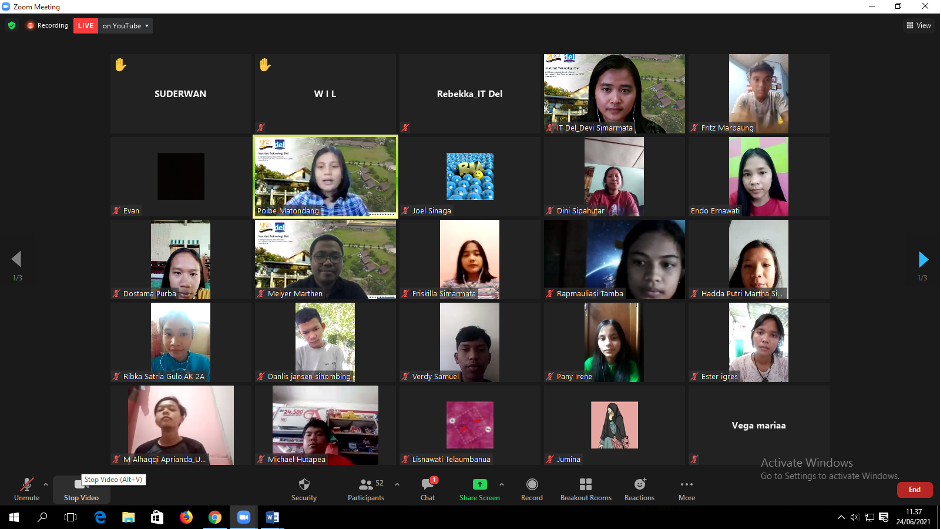Expand participants options arrow
The image size is (941, 529).
click(397, 484)
